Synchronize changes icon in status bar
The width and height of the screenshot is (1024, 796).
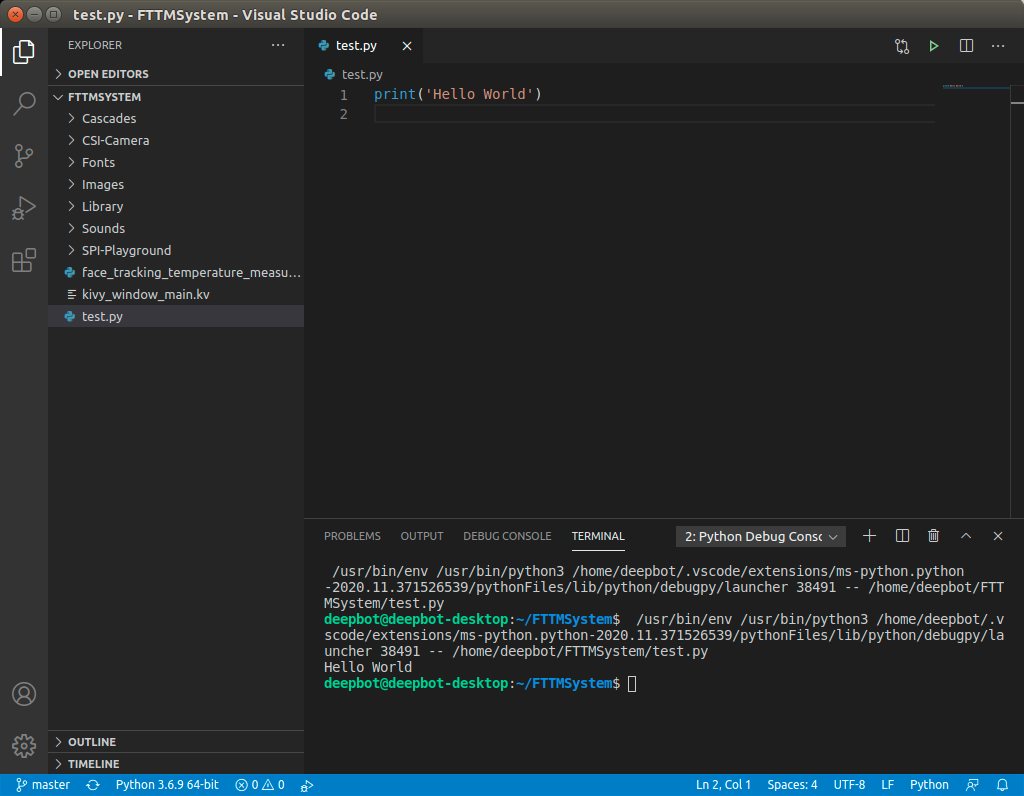pyautogui.click(x=93, y=785)
